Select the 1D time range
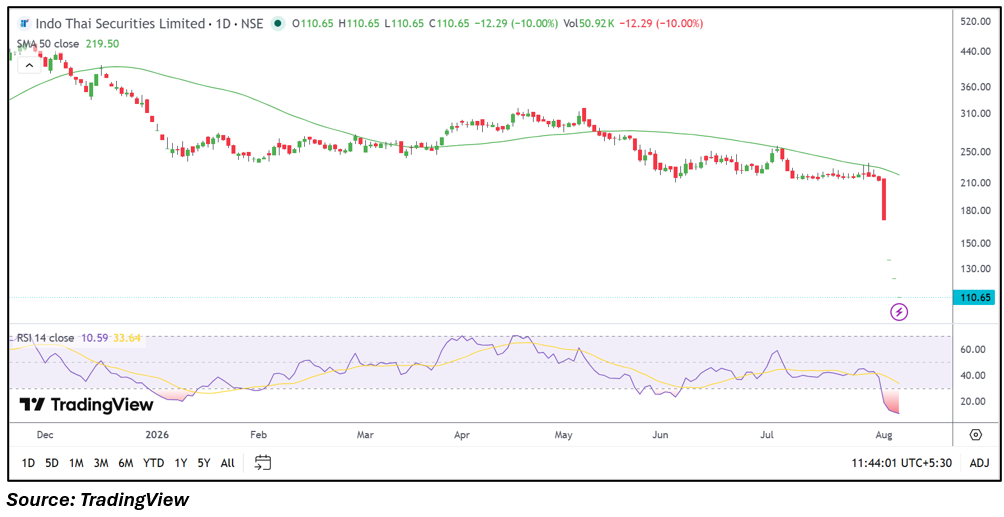 [28, 463]
